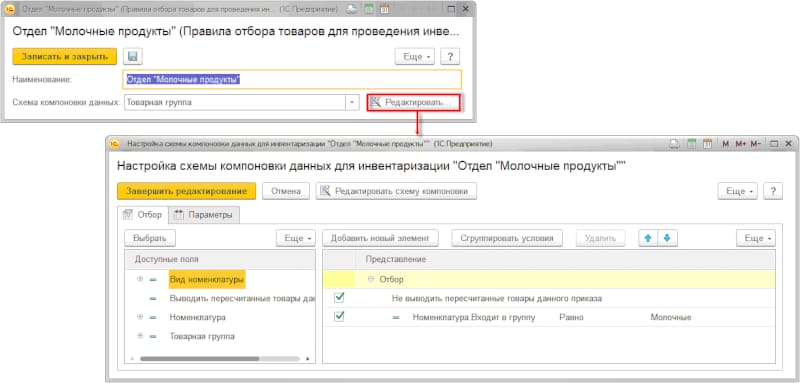Open the Схема компоновки данных dropdown arrow
This screenshot has height=383, width=800.
(x=352, y=103)
